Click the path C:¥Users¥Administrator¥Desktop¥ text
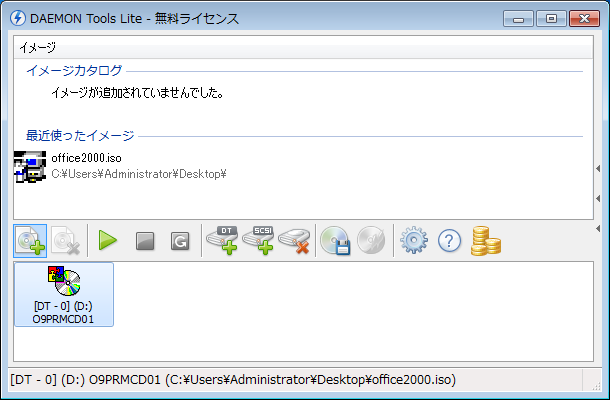Screen dimensions: 610x400 coord(139,174)
